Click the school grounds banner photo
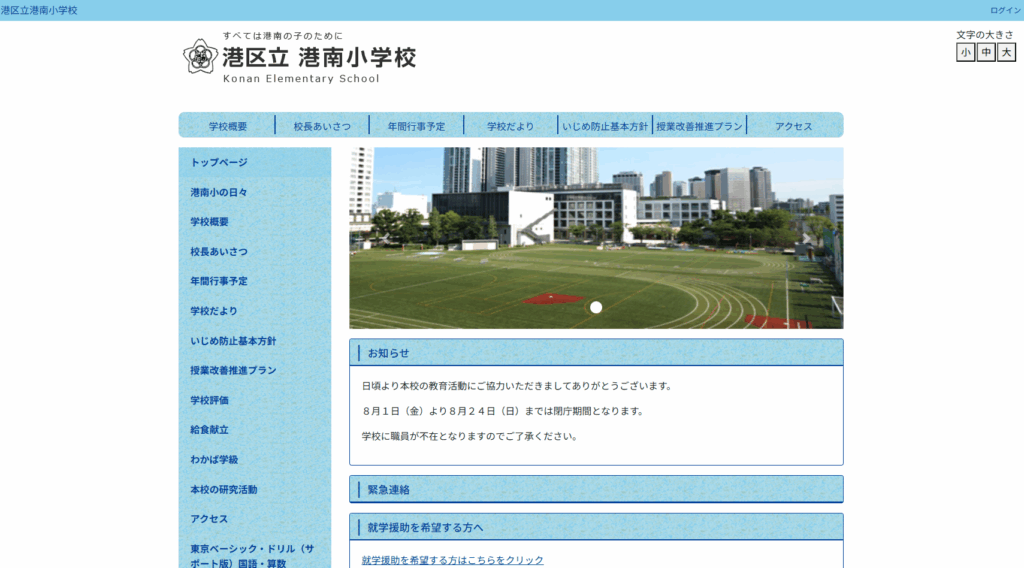 pyautogui.click(x=596, y=238)
